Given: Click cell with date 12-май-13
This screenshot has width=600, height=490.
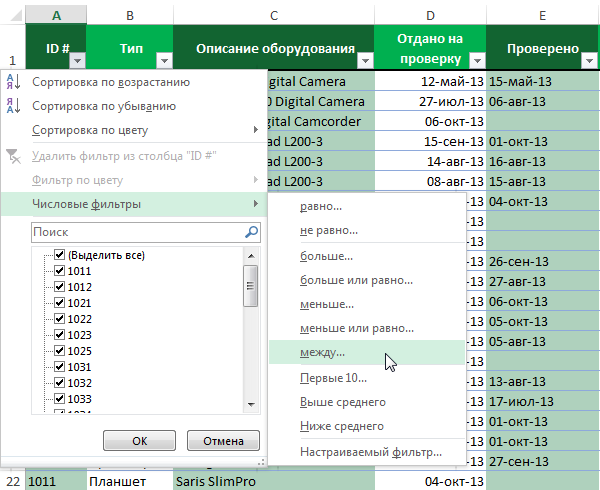Looking at the screenshot, I should pos(430,81).
